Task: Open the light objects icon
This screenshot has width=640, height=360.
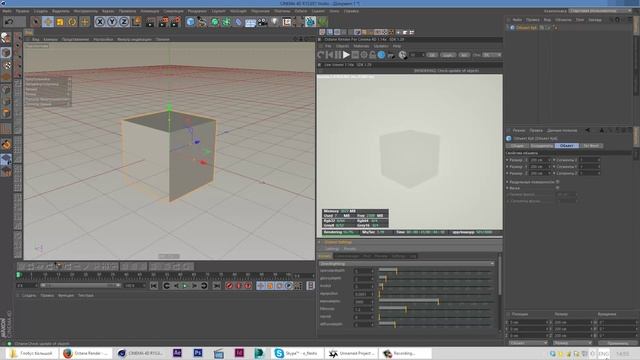Action: [275, 22]
